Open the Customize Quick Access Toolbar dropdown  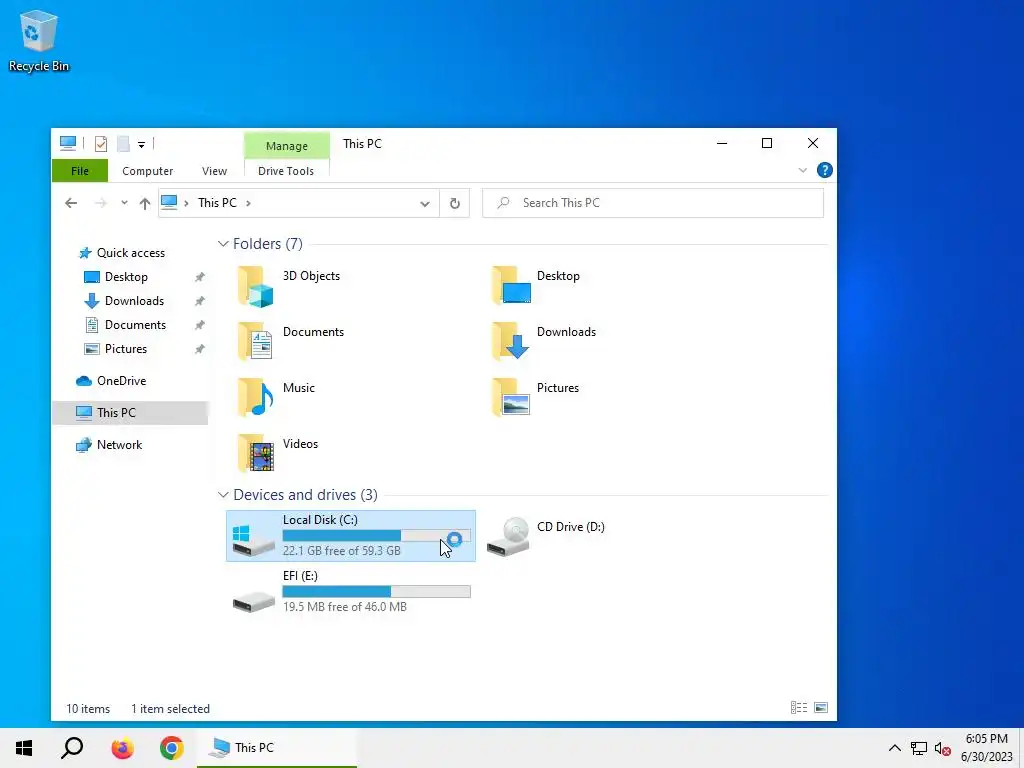(x=141, y=144)
